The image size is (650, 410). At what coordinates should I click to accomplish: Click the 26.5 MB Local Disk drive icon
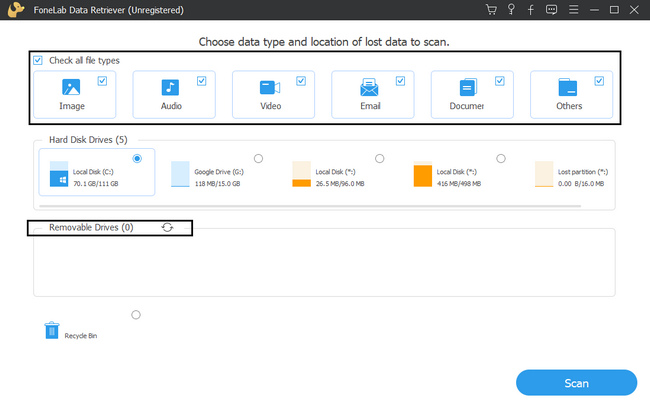[x=301, y=174]
